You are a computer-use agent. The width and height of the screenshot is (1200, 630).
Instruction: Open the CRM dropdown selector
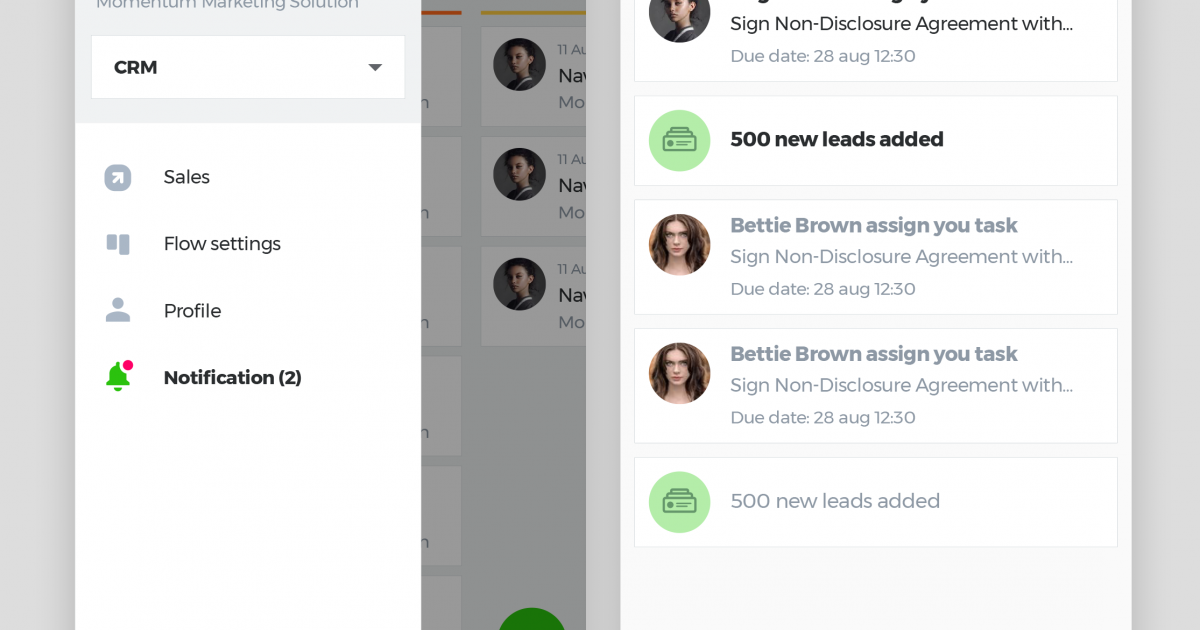pyautogui.click(x=248, y=67)
